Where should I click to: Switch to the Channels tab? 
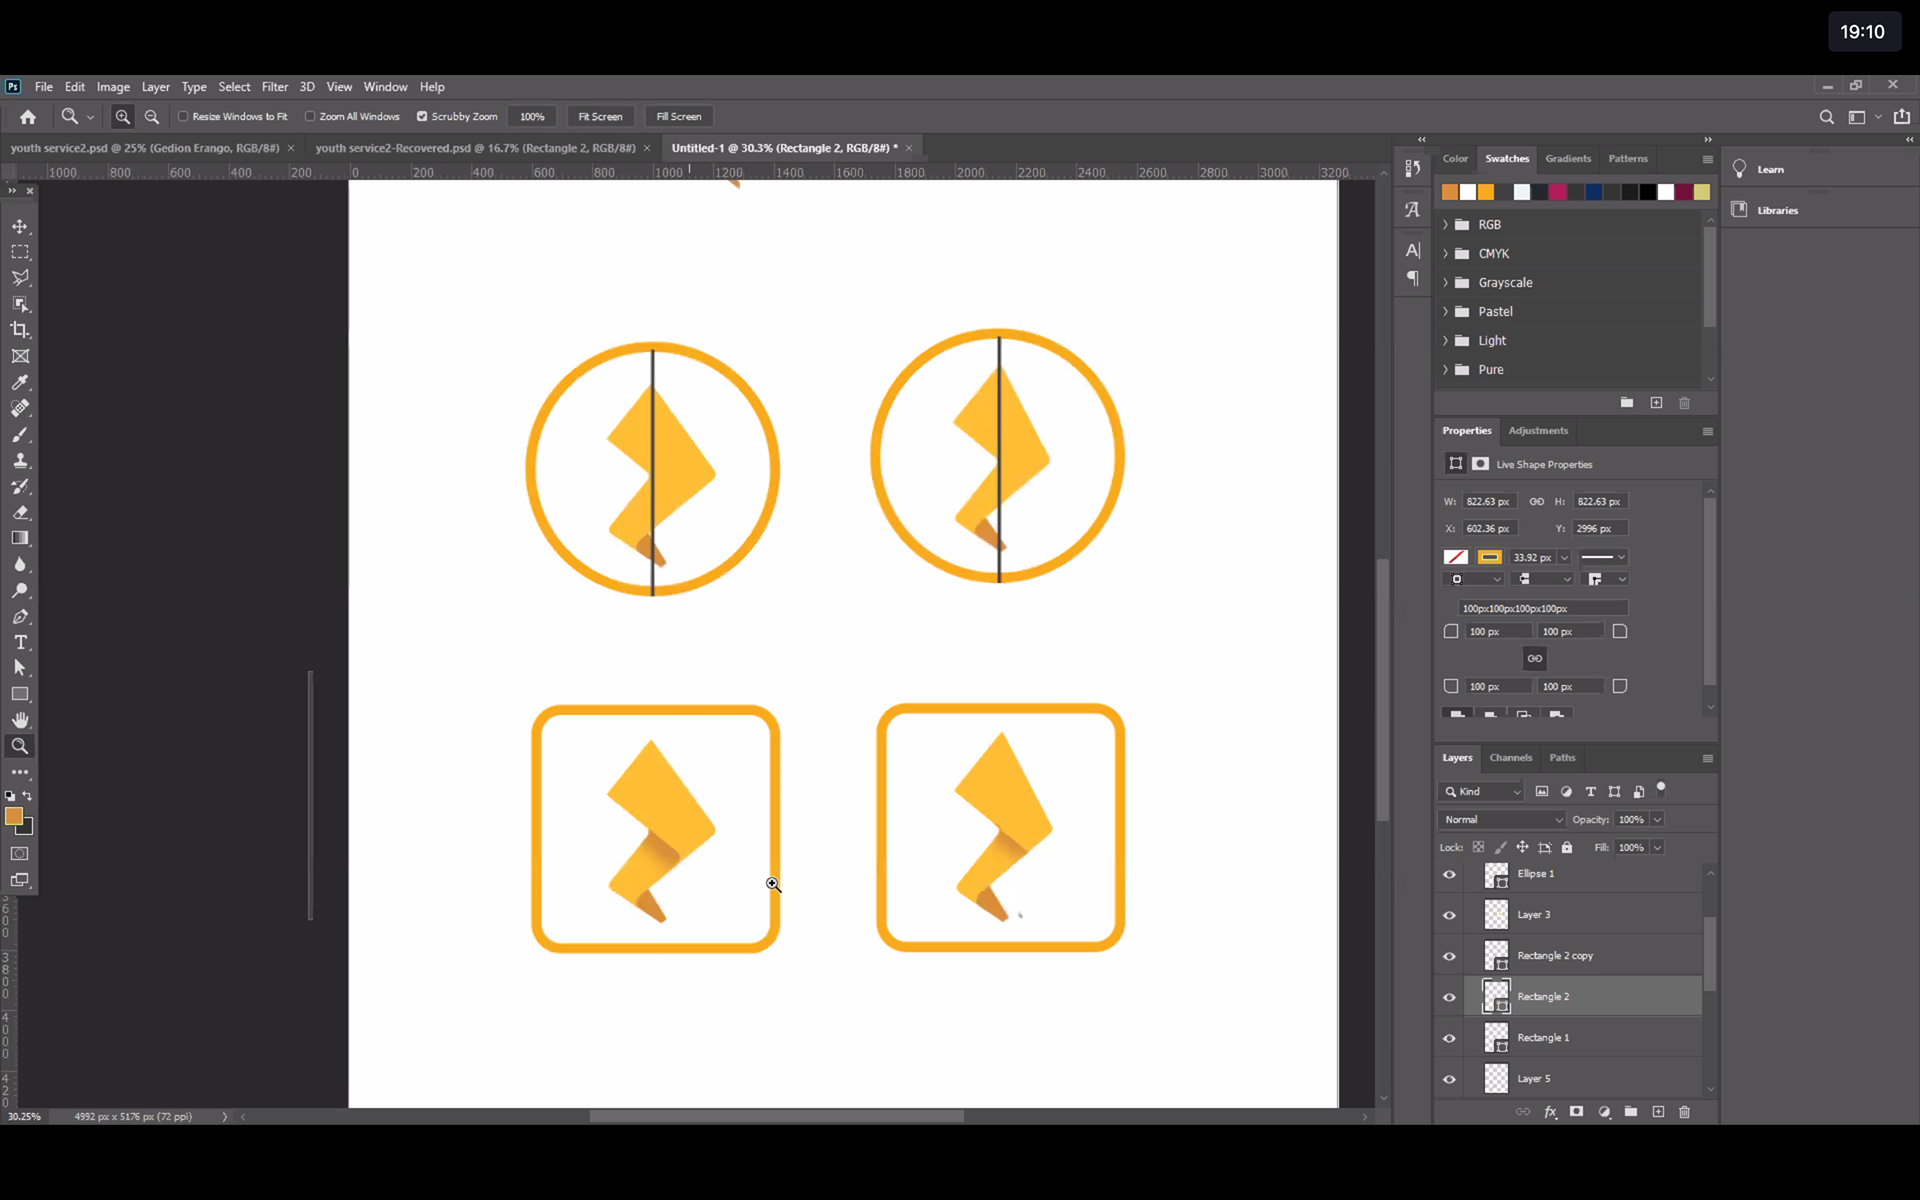[x=1510, y=758]
